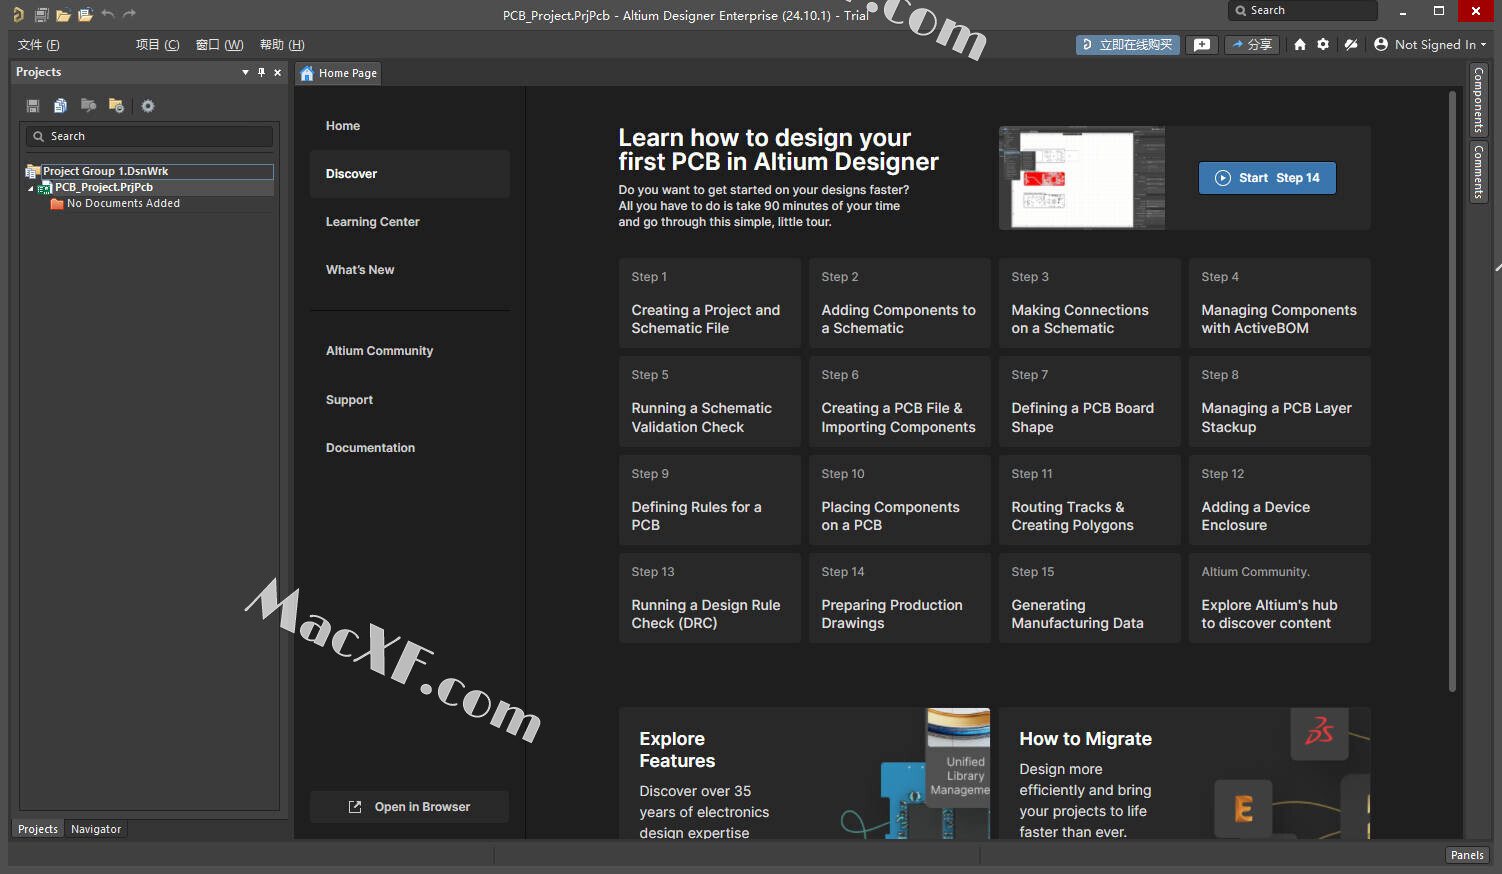Click the Save All icon in title bar

pos(41,14)
